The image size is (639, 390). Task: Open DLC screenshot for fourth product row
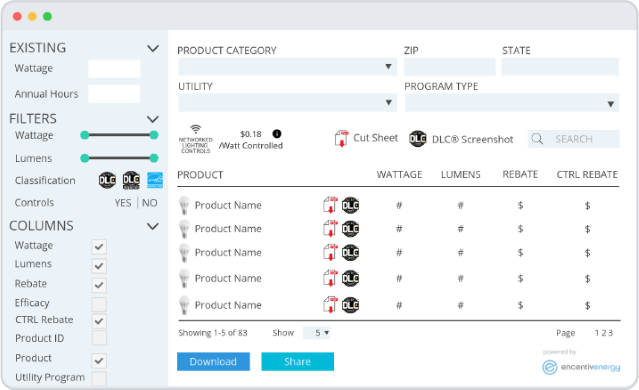point(350,278)
